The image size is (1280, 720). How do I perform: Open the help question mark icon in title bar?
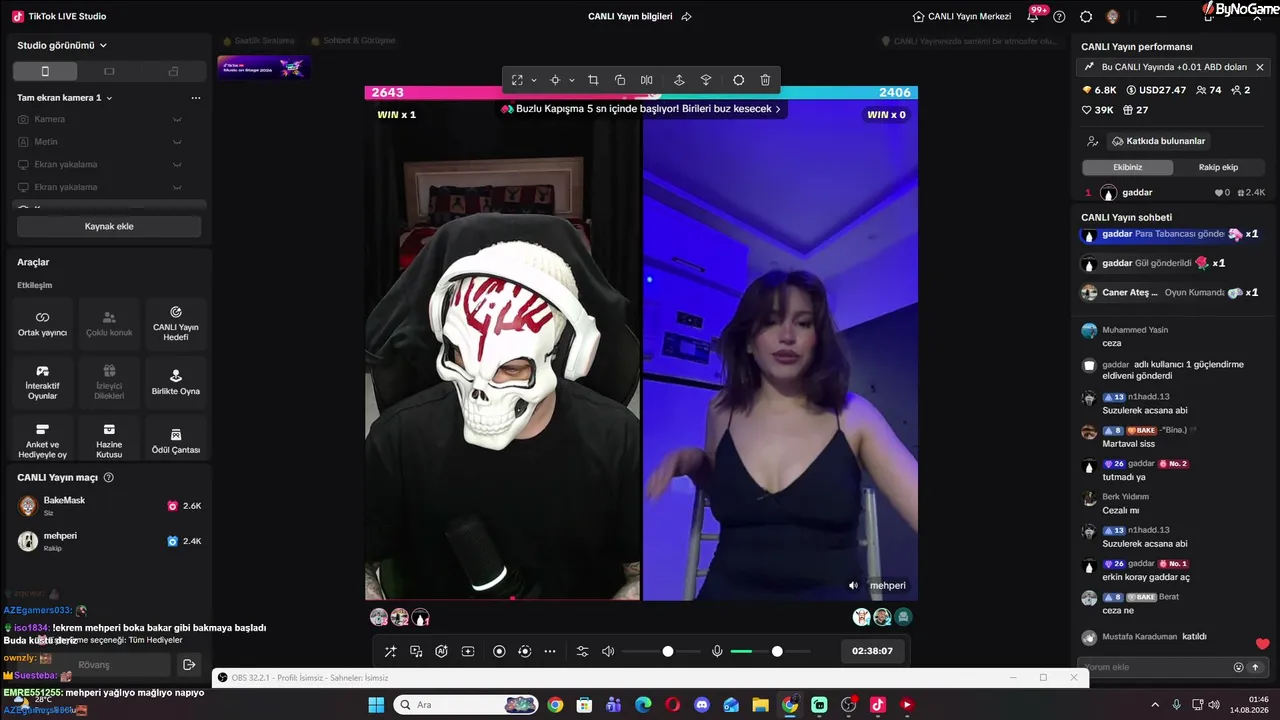1059,16
